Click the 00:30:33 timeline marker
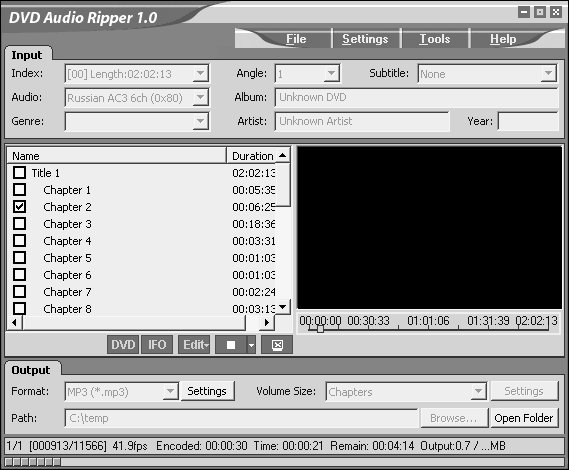The width and height of the screenshot is (569, 470). click(368, 320)
